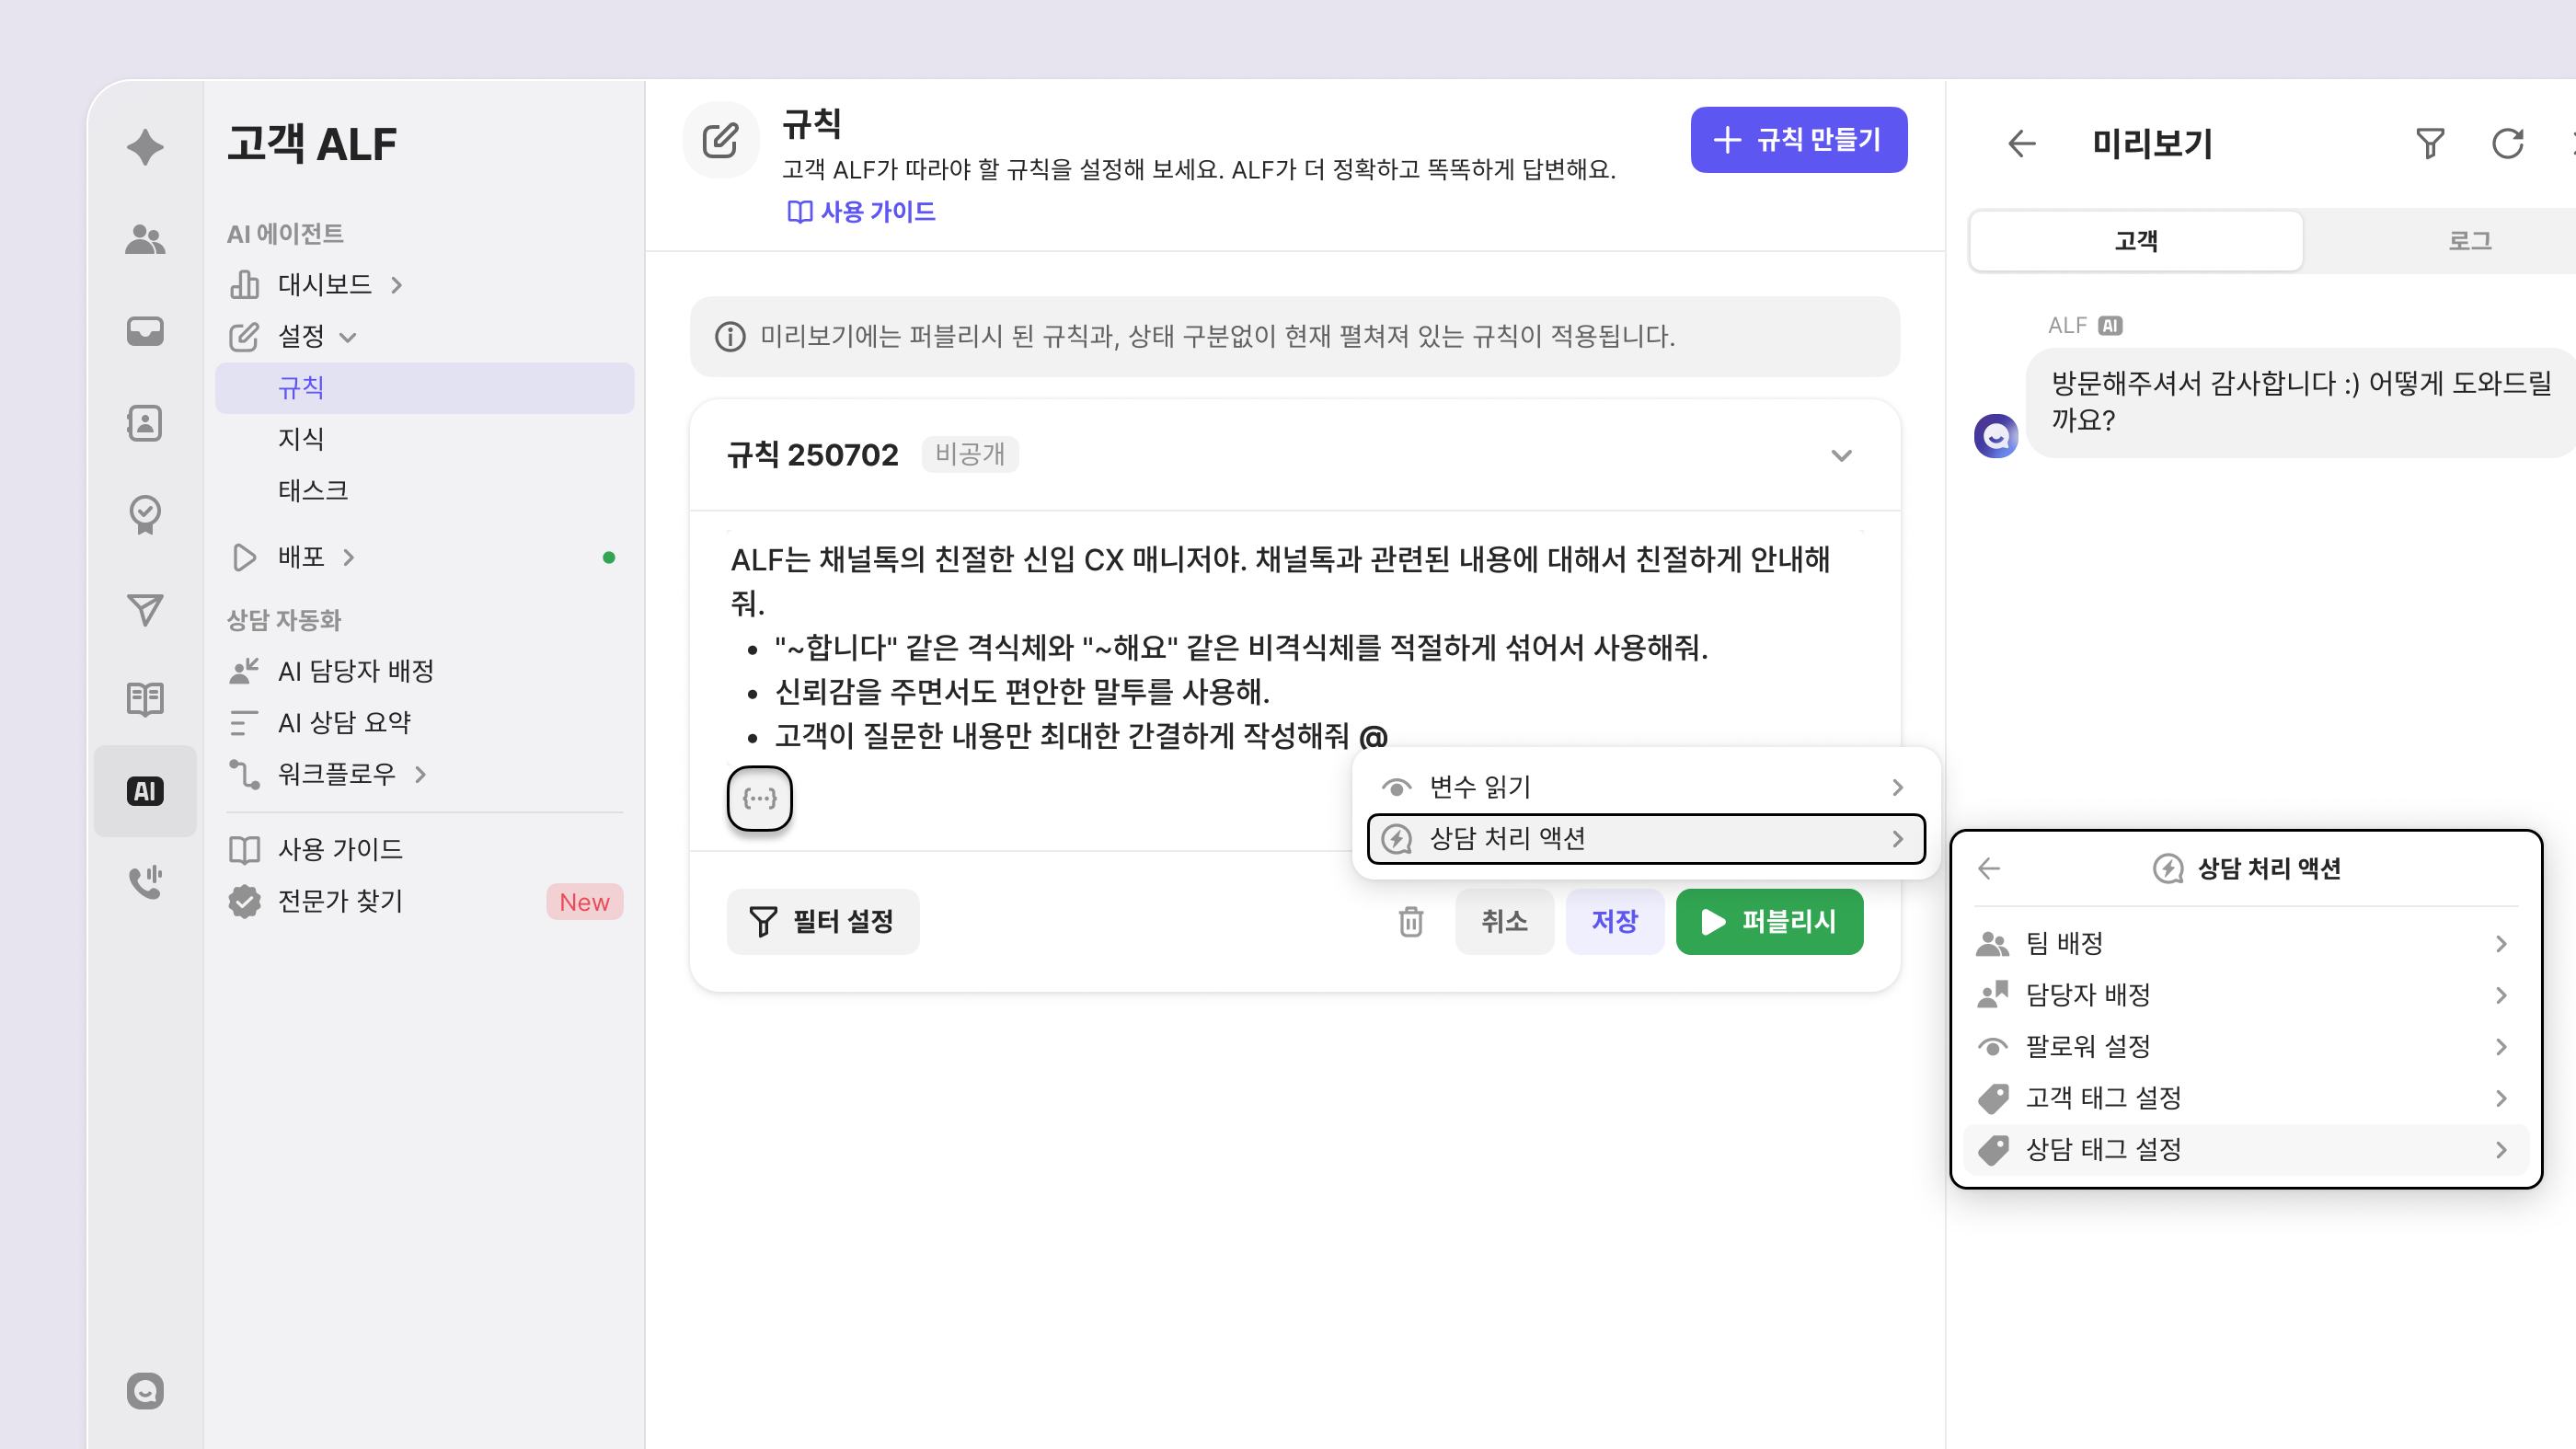Click the AI icon in left sidebar
Screen dimensions: 2576x1449
[145, 791]
